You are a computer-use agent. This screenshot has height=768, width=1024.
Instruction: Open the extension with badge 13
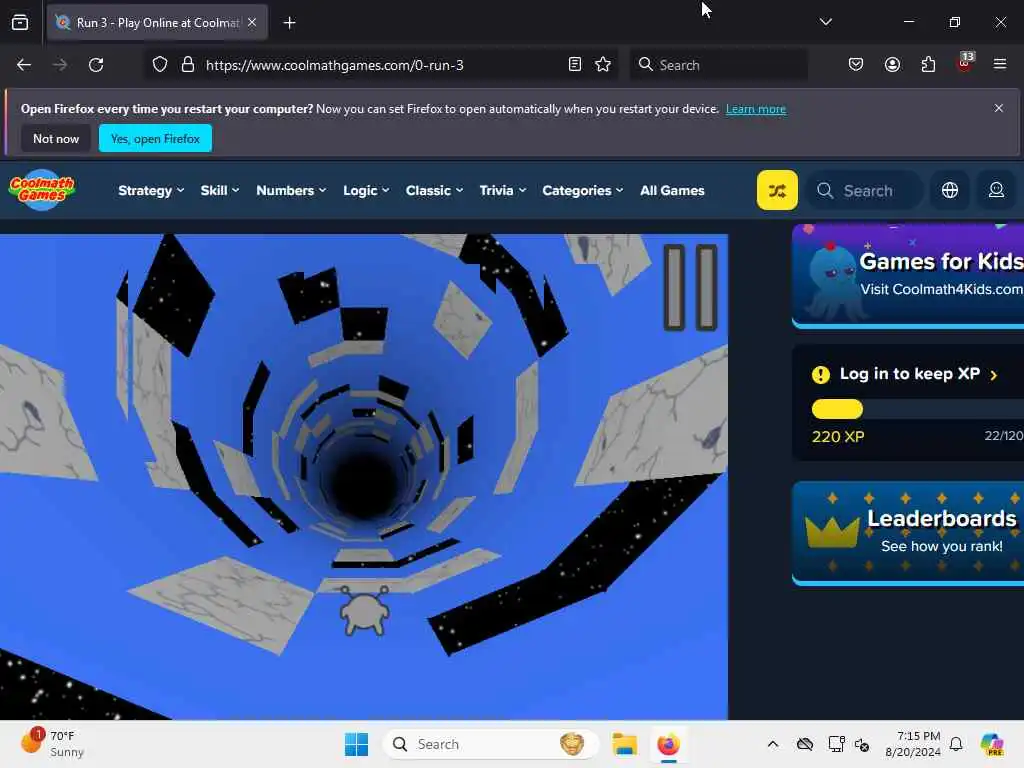coord(965,63)
